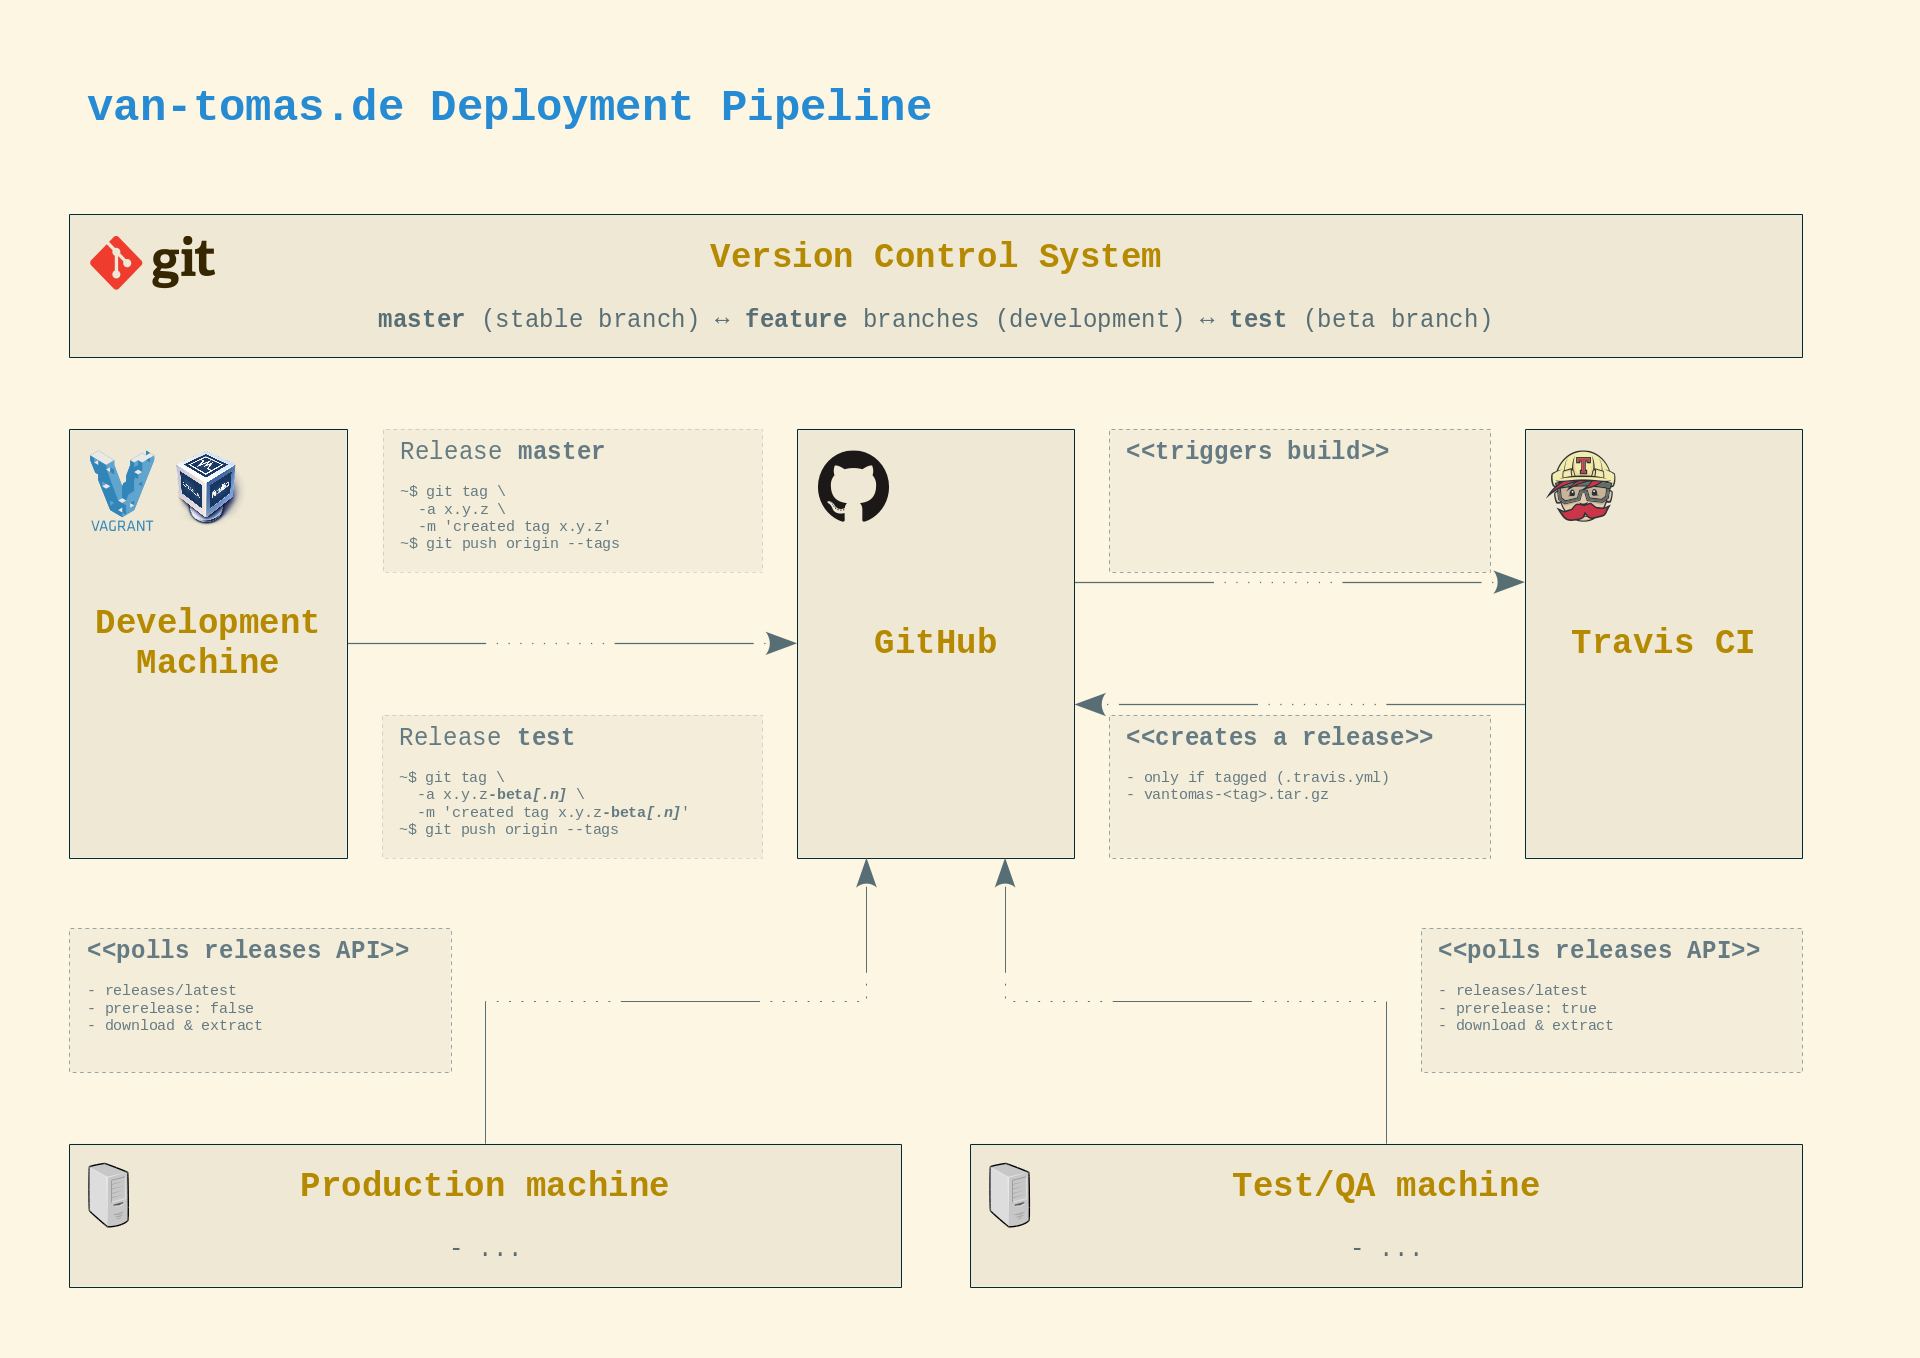Click the Development Machine label
1920x1358 pixels.
[207, 642]
